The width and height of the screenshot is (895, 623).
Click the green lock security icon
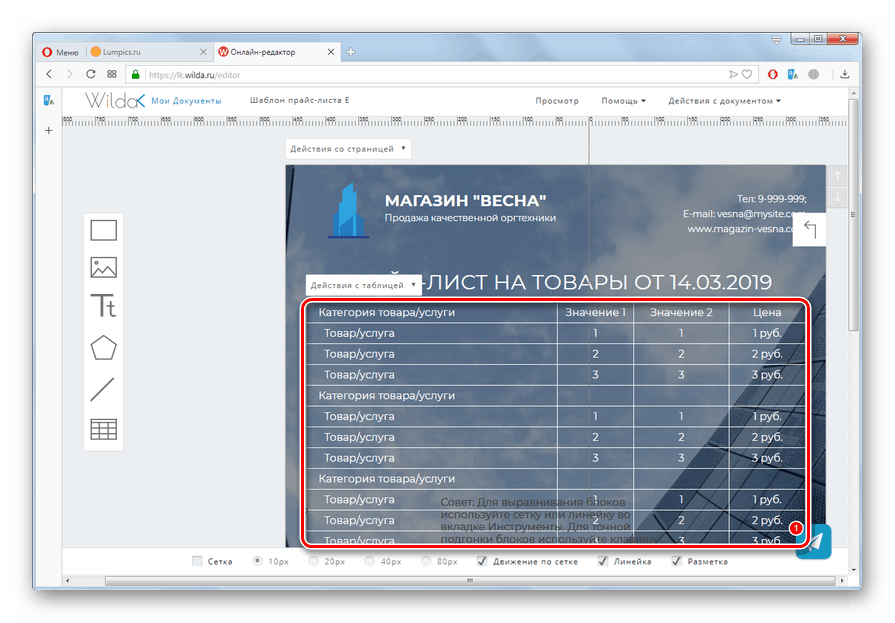click(x=135, y=74)
